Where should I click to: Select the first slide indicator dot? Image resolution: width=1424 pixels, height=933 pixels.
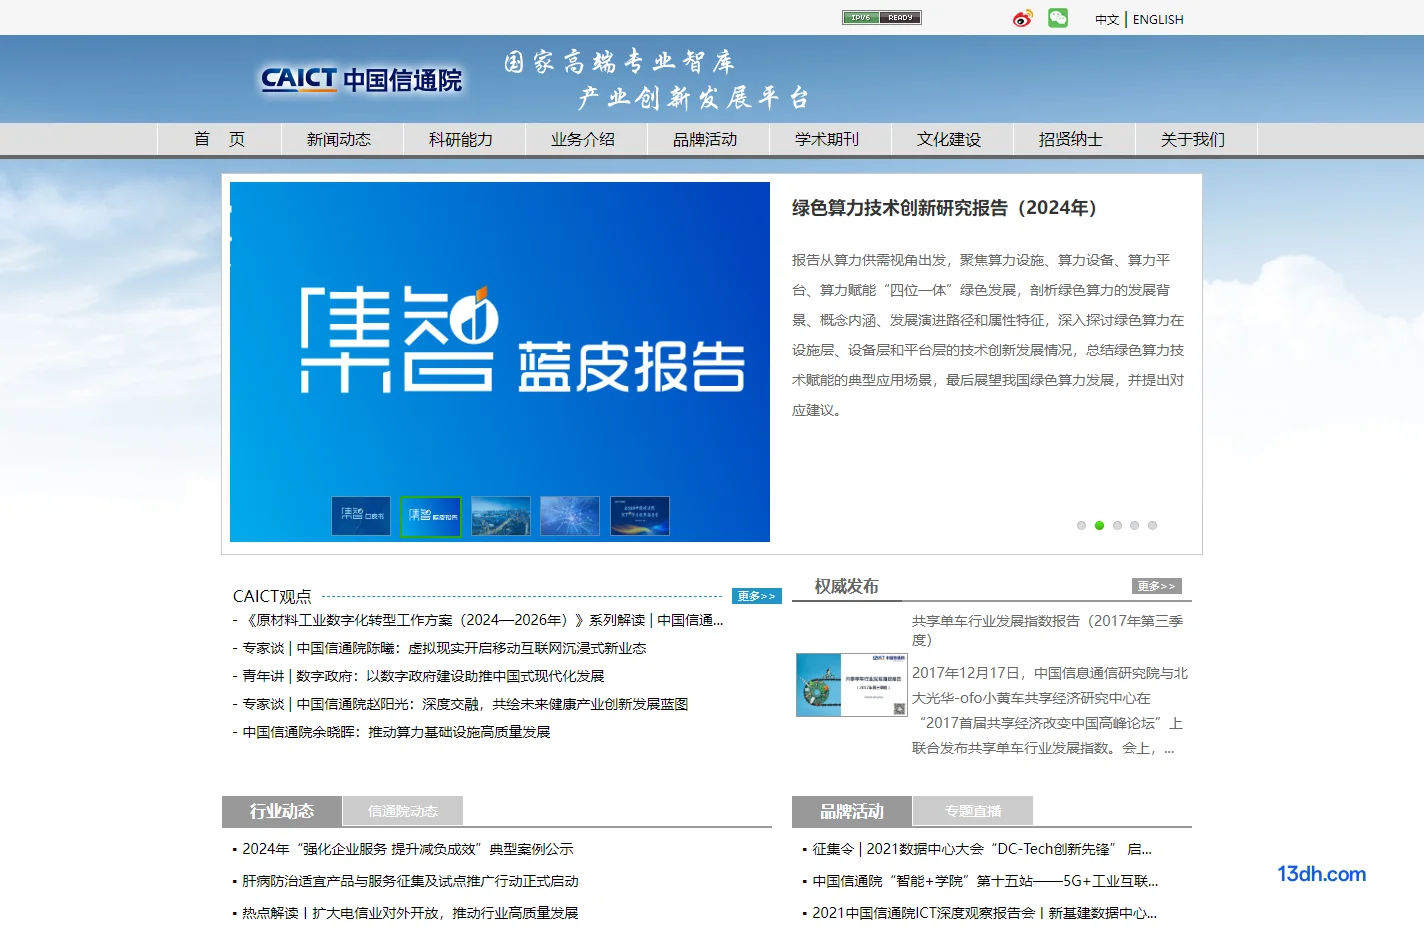(1081, 525)
